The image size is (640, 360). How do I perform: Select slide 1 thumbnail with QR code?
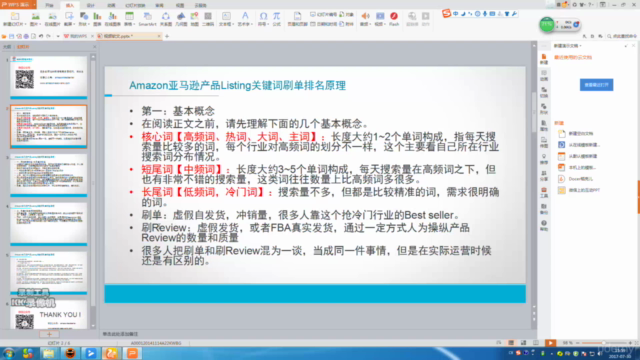(x=49, y=77)
